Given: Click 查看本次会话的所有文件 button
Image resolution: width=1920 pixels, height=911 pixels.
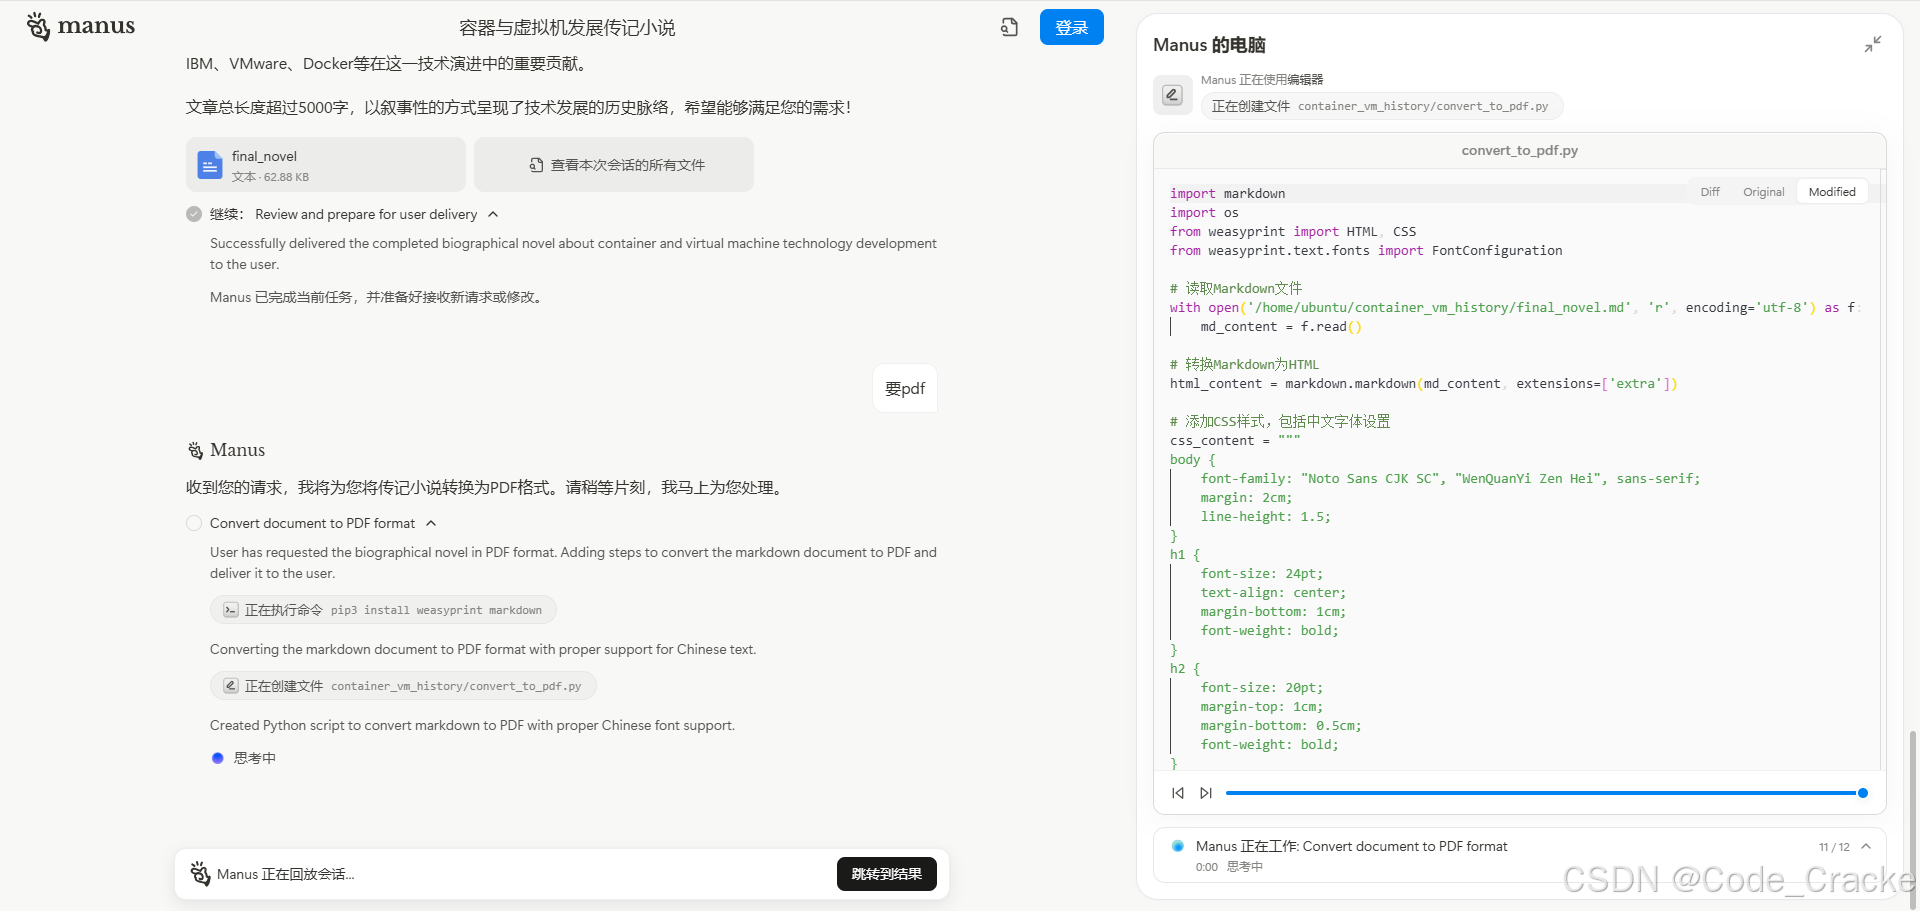Looking at the screenshot, I should (614, 165).
